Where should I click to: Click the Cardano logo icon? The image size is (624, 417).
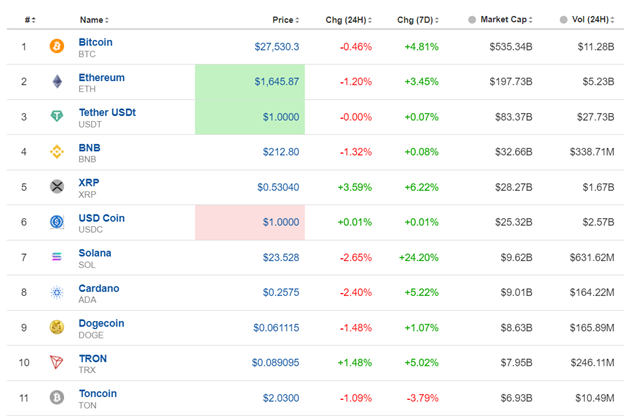[x=56, y=292]
